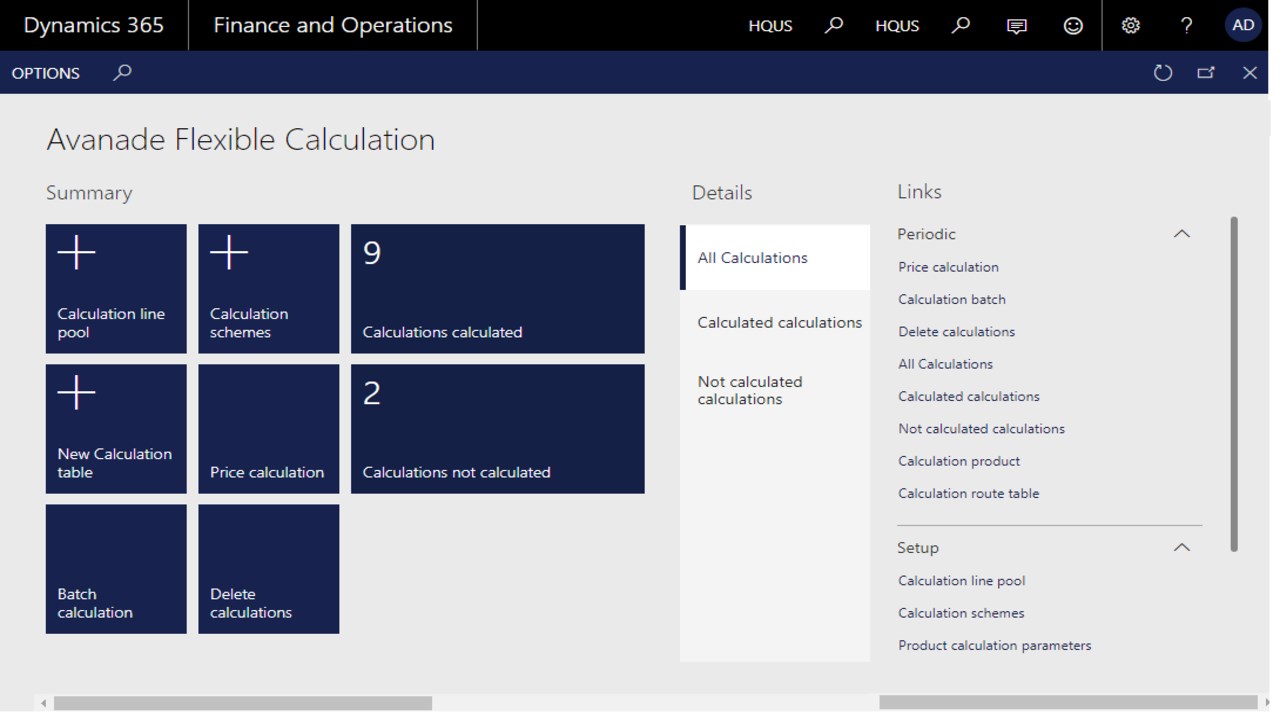Open Product calculation parameters link
This screenshot has height=720, width=1280.
click(994, 645)
